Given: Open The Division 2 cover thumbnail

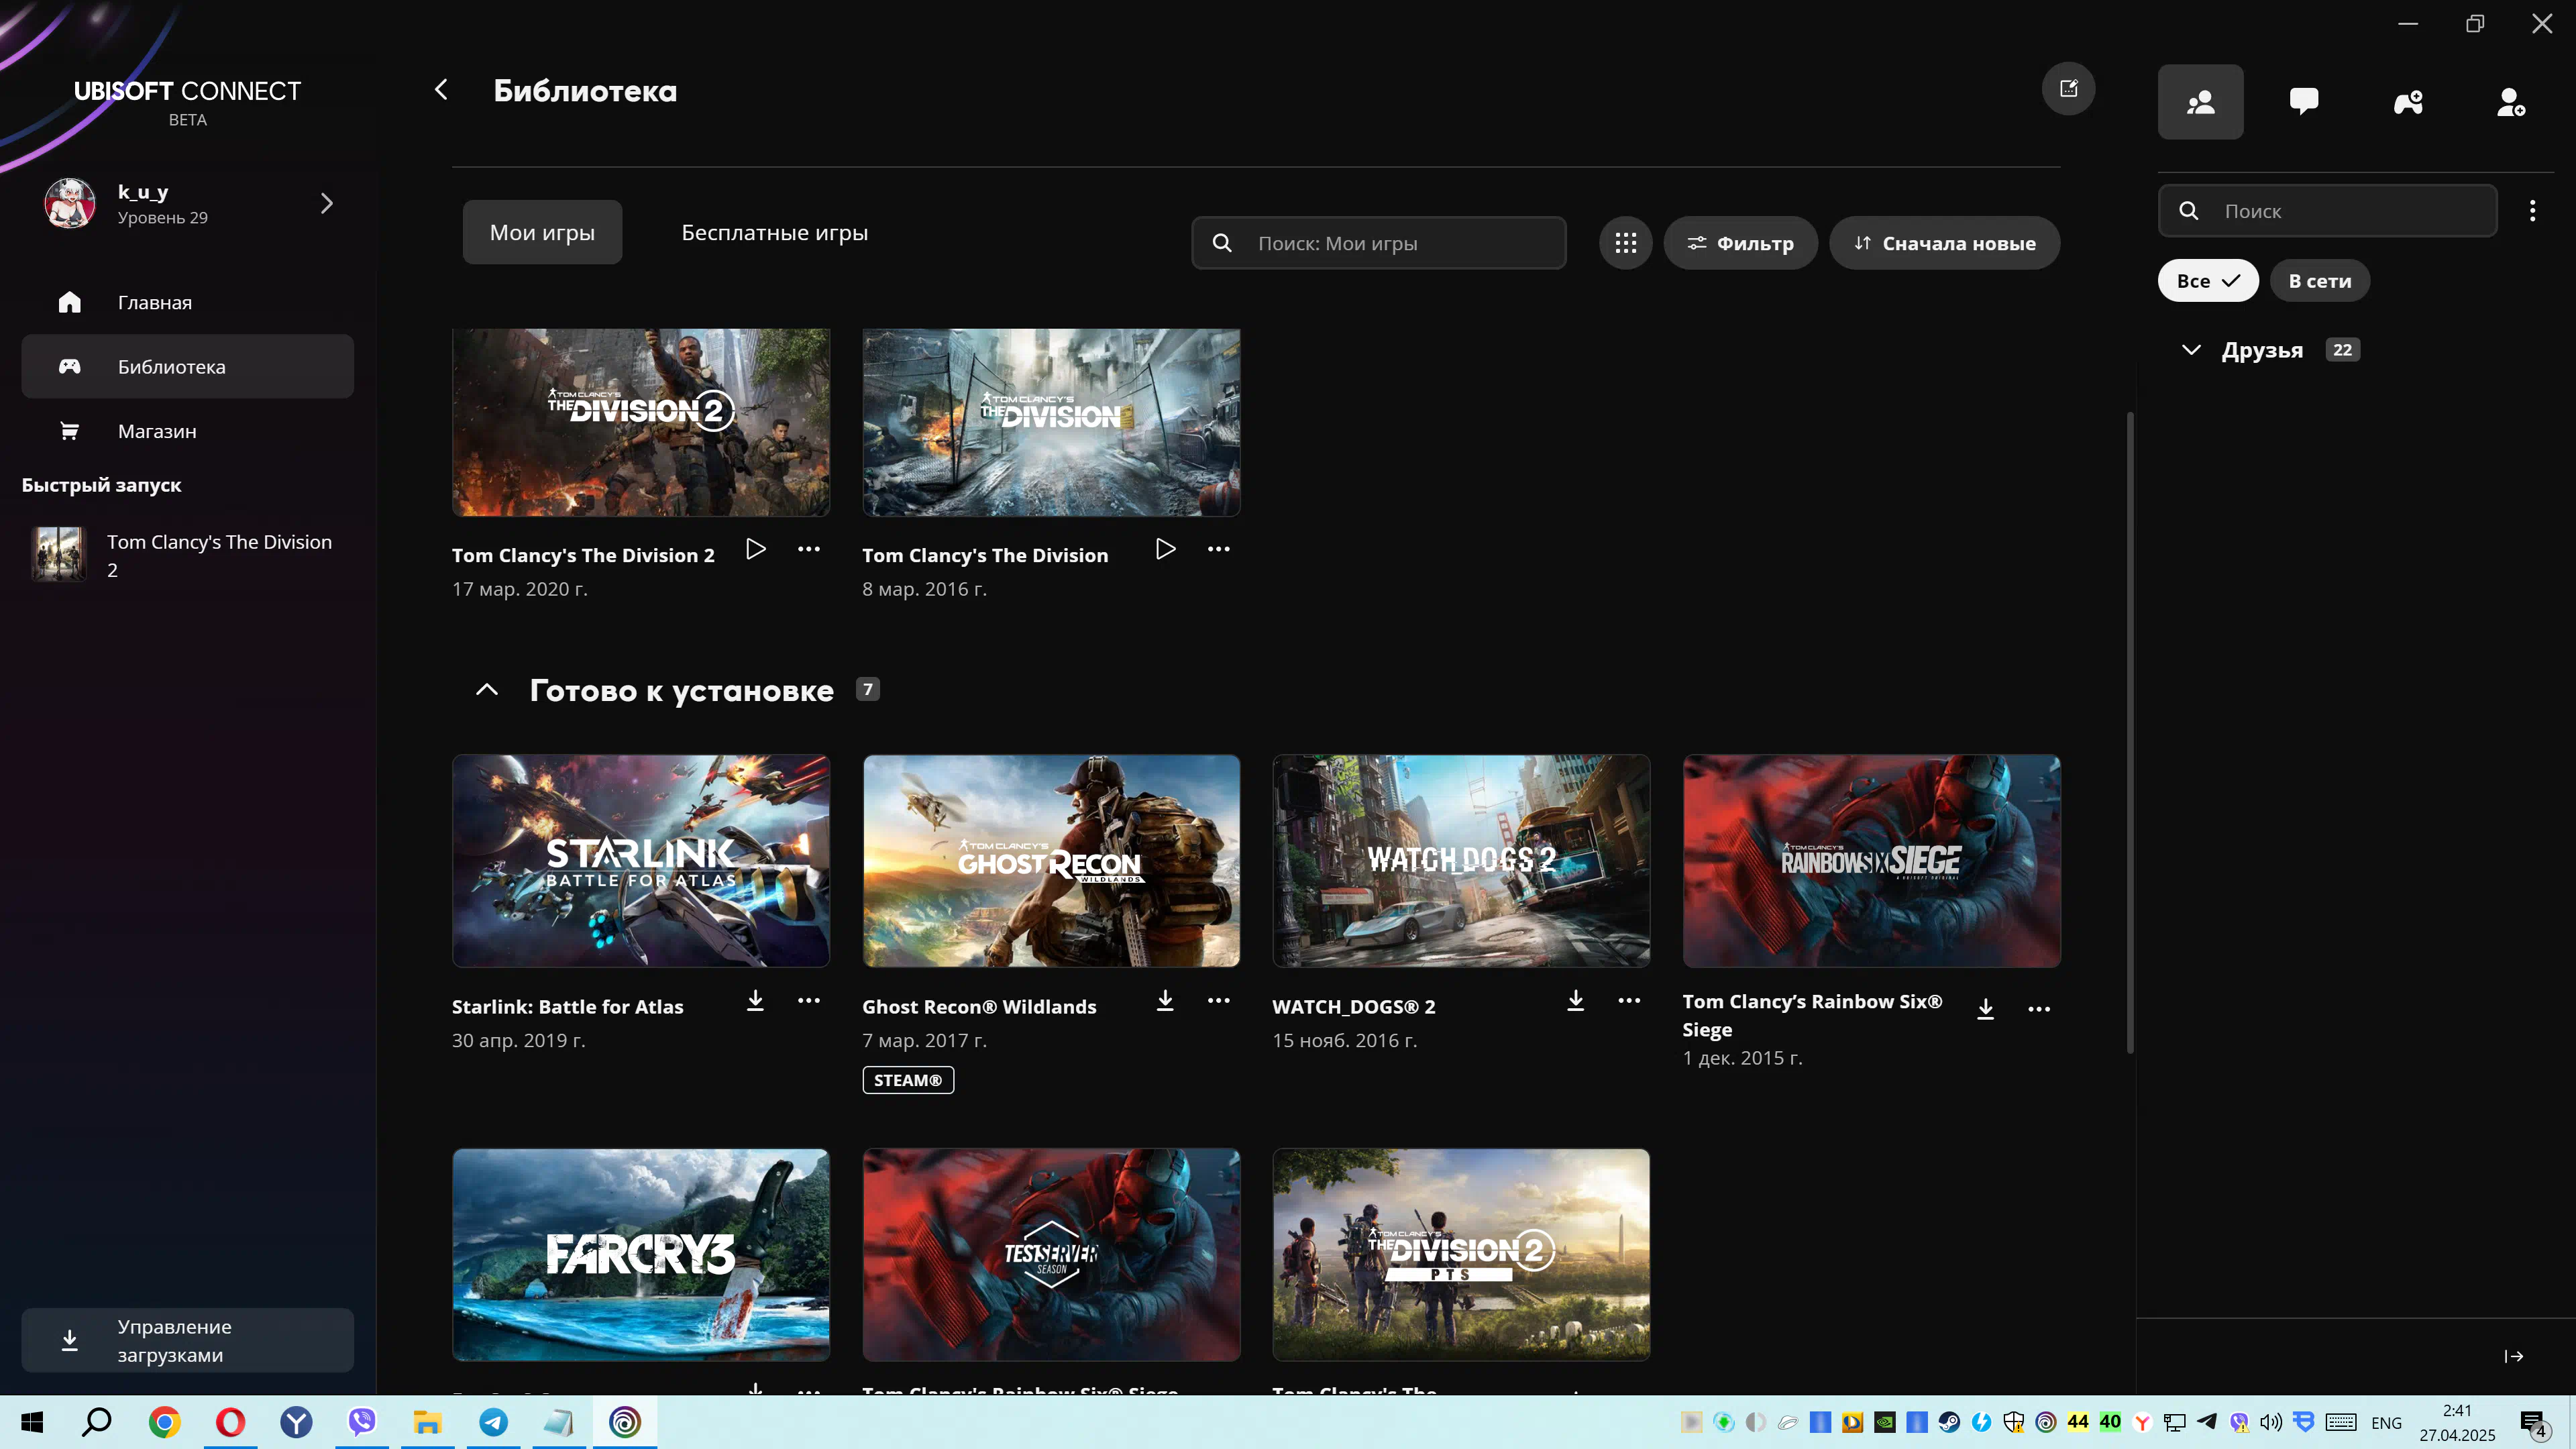Looking at the screenshot, I should pos(640,422).
